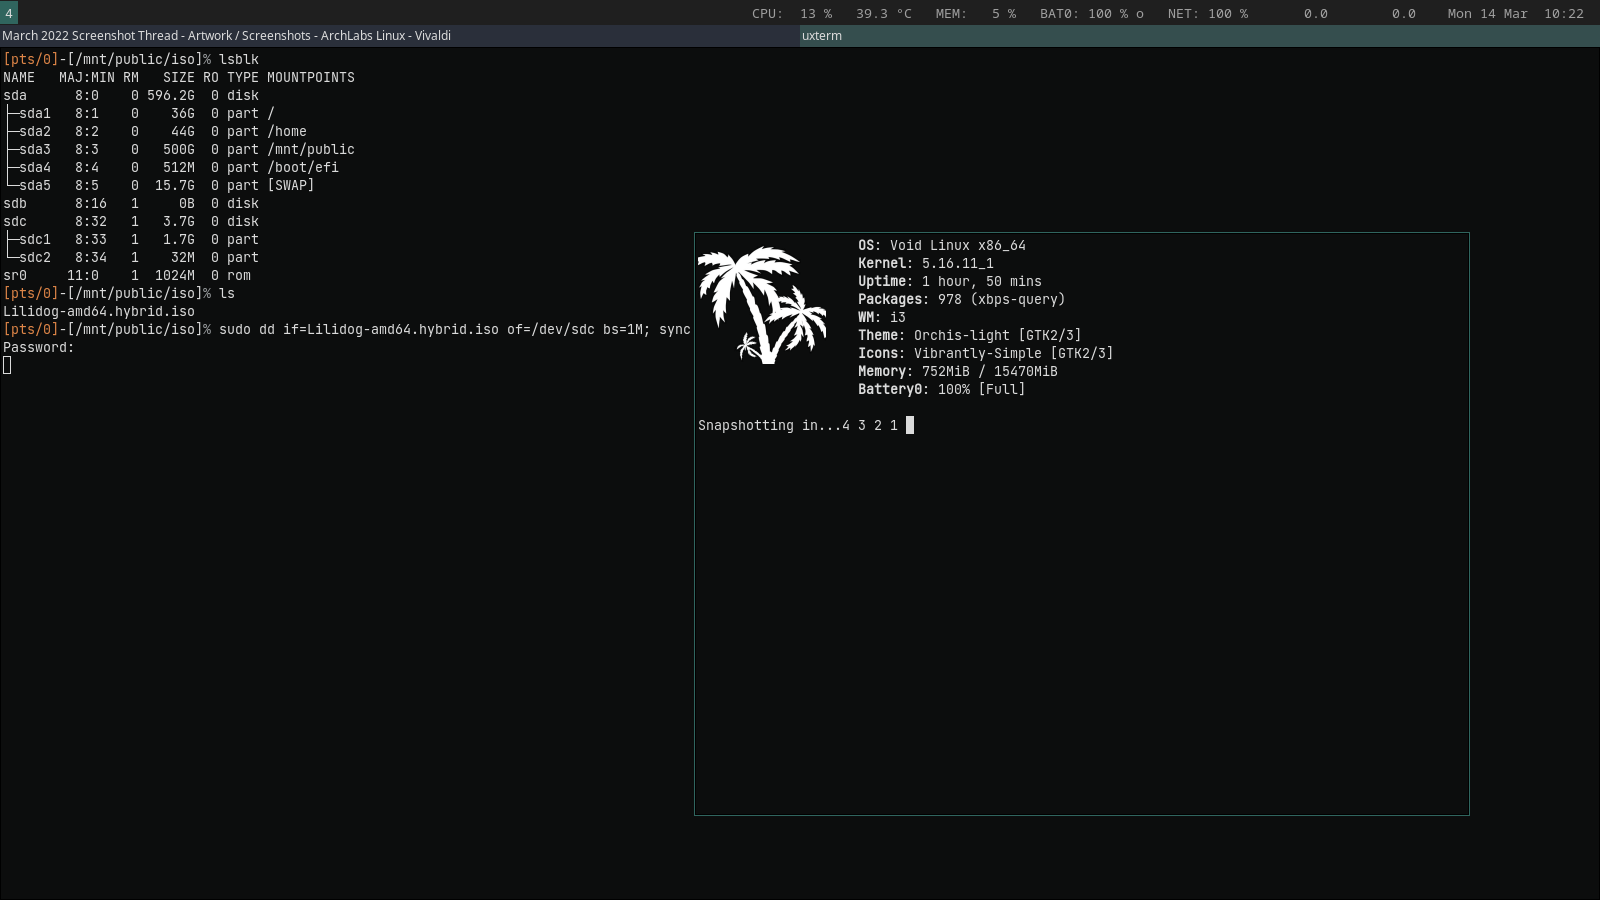
Task: Click the Battery0: 100% [Full] line
Action: point(942,389)
